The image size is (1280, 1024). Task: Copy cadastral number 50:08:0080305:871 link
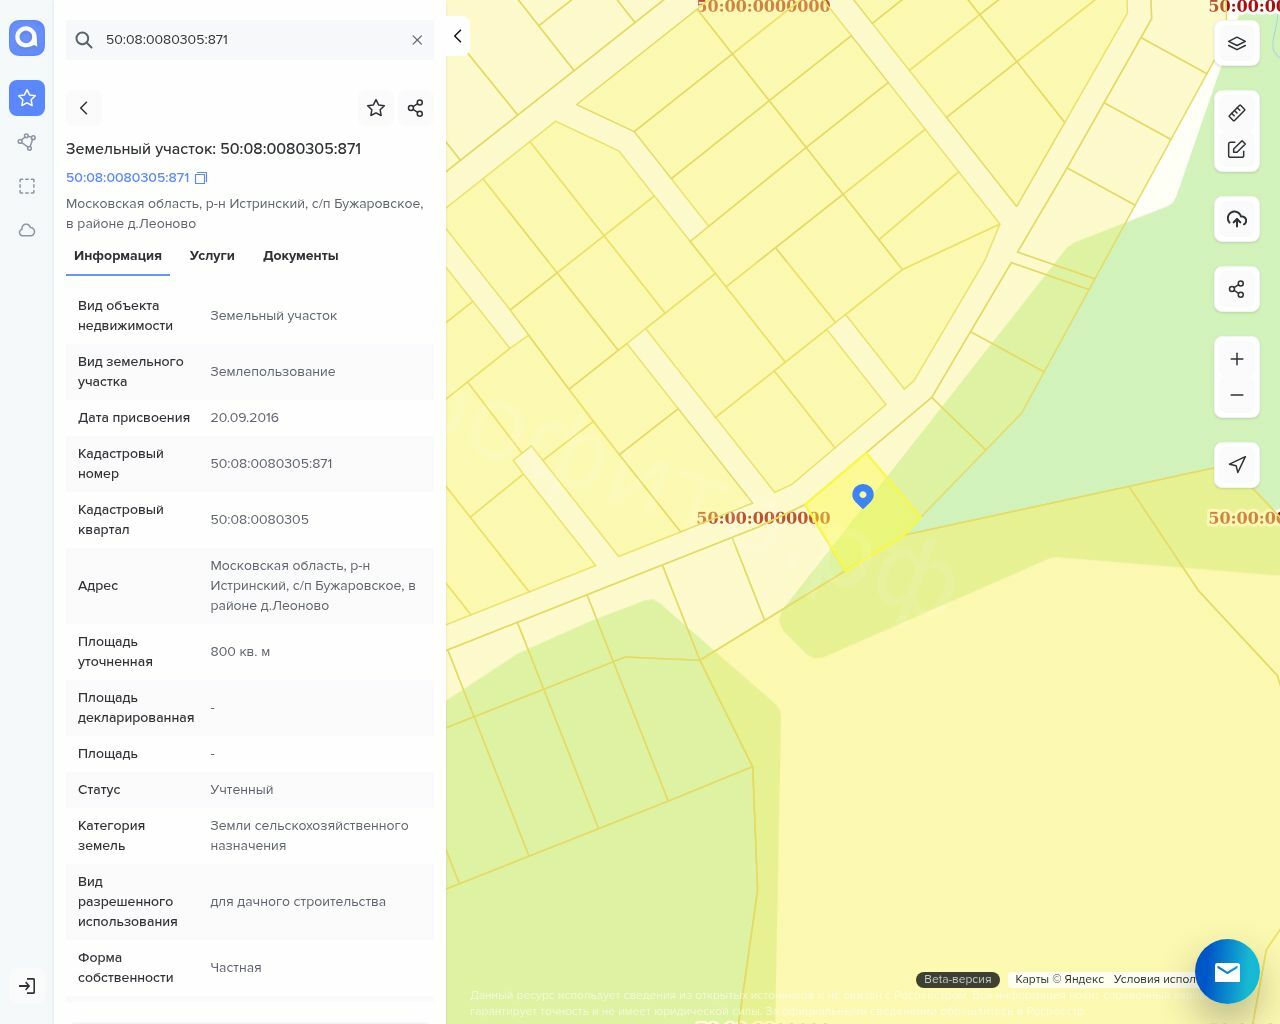201,178
